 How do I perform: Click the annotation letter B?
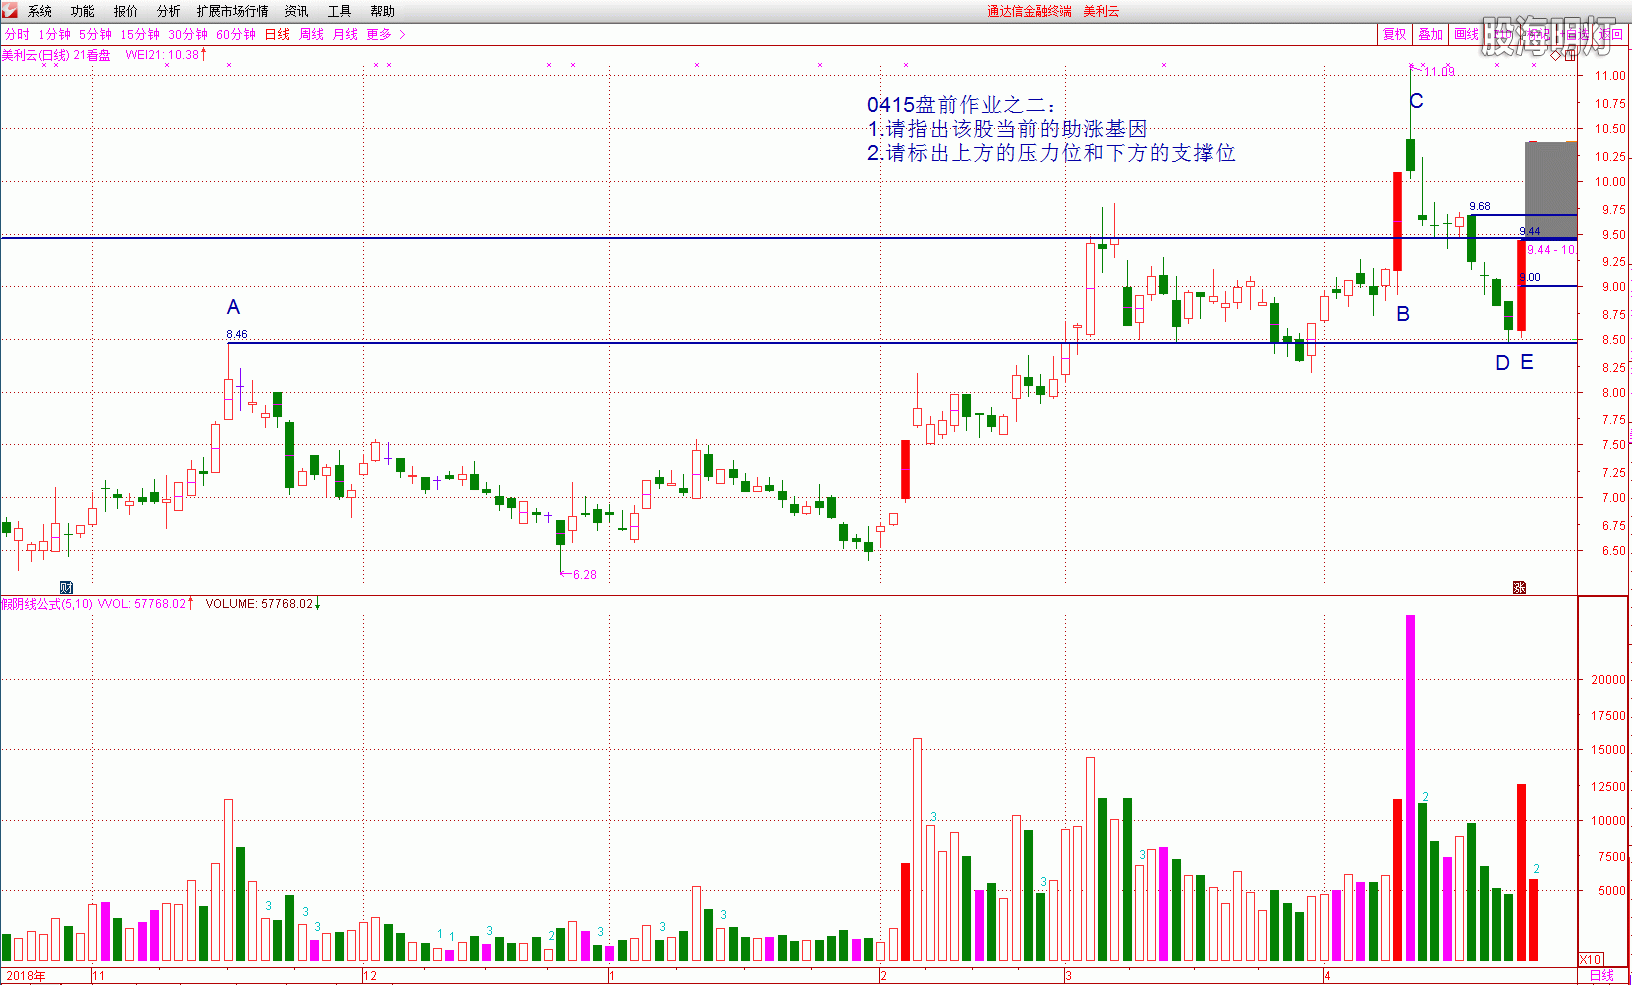pyautogui.click(x=1403, y=314)
